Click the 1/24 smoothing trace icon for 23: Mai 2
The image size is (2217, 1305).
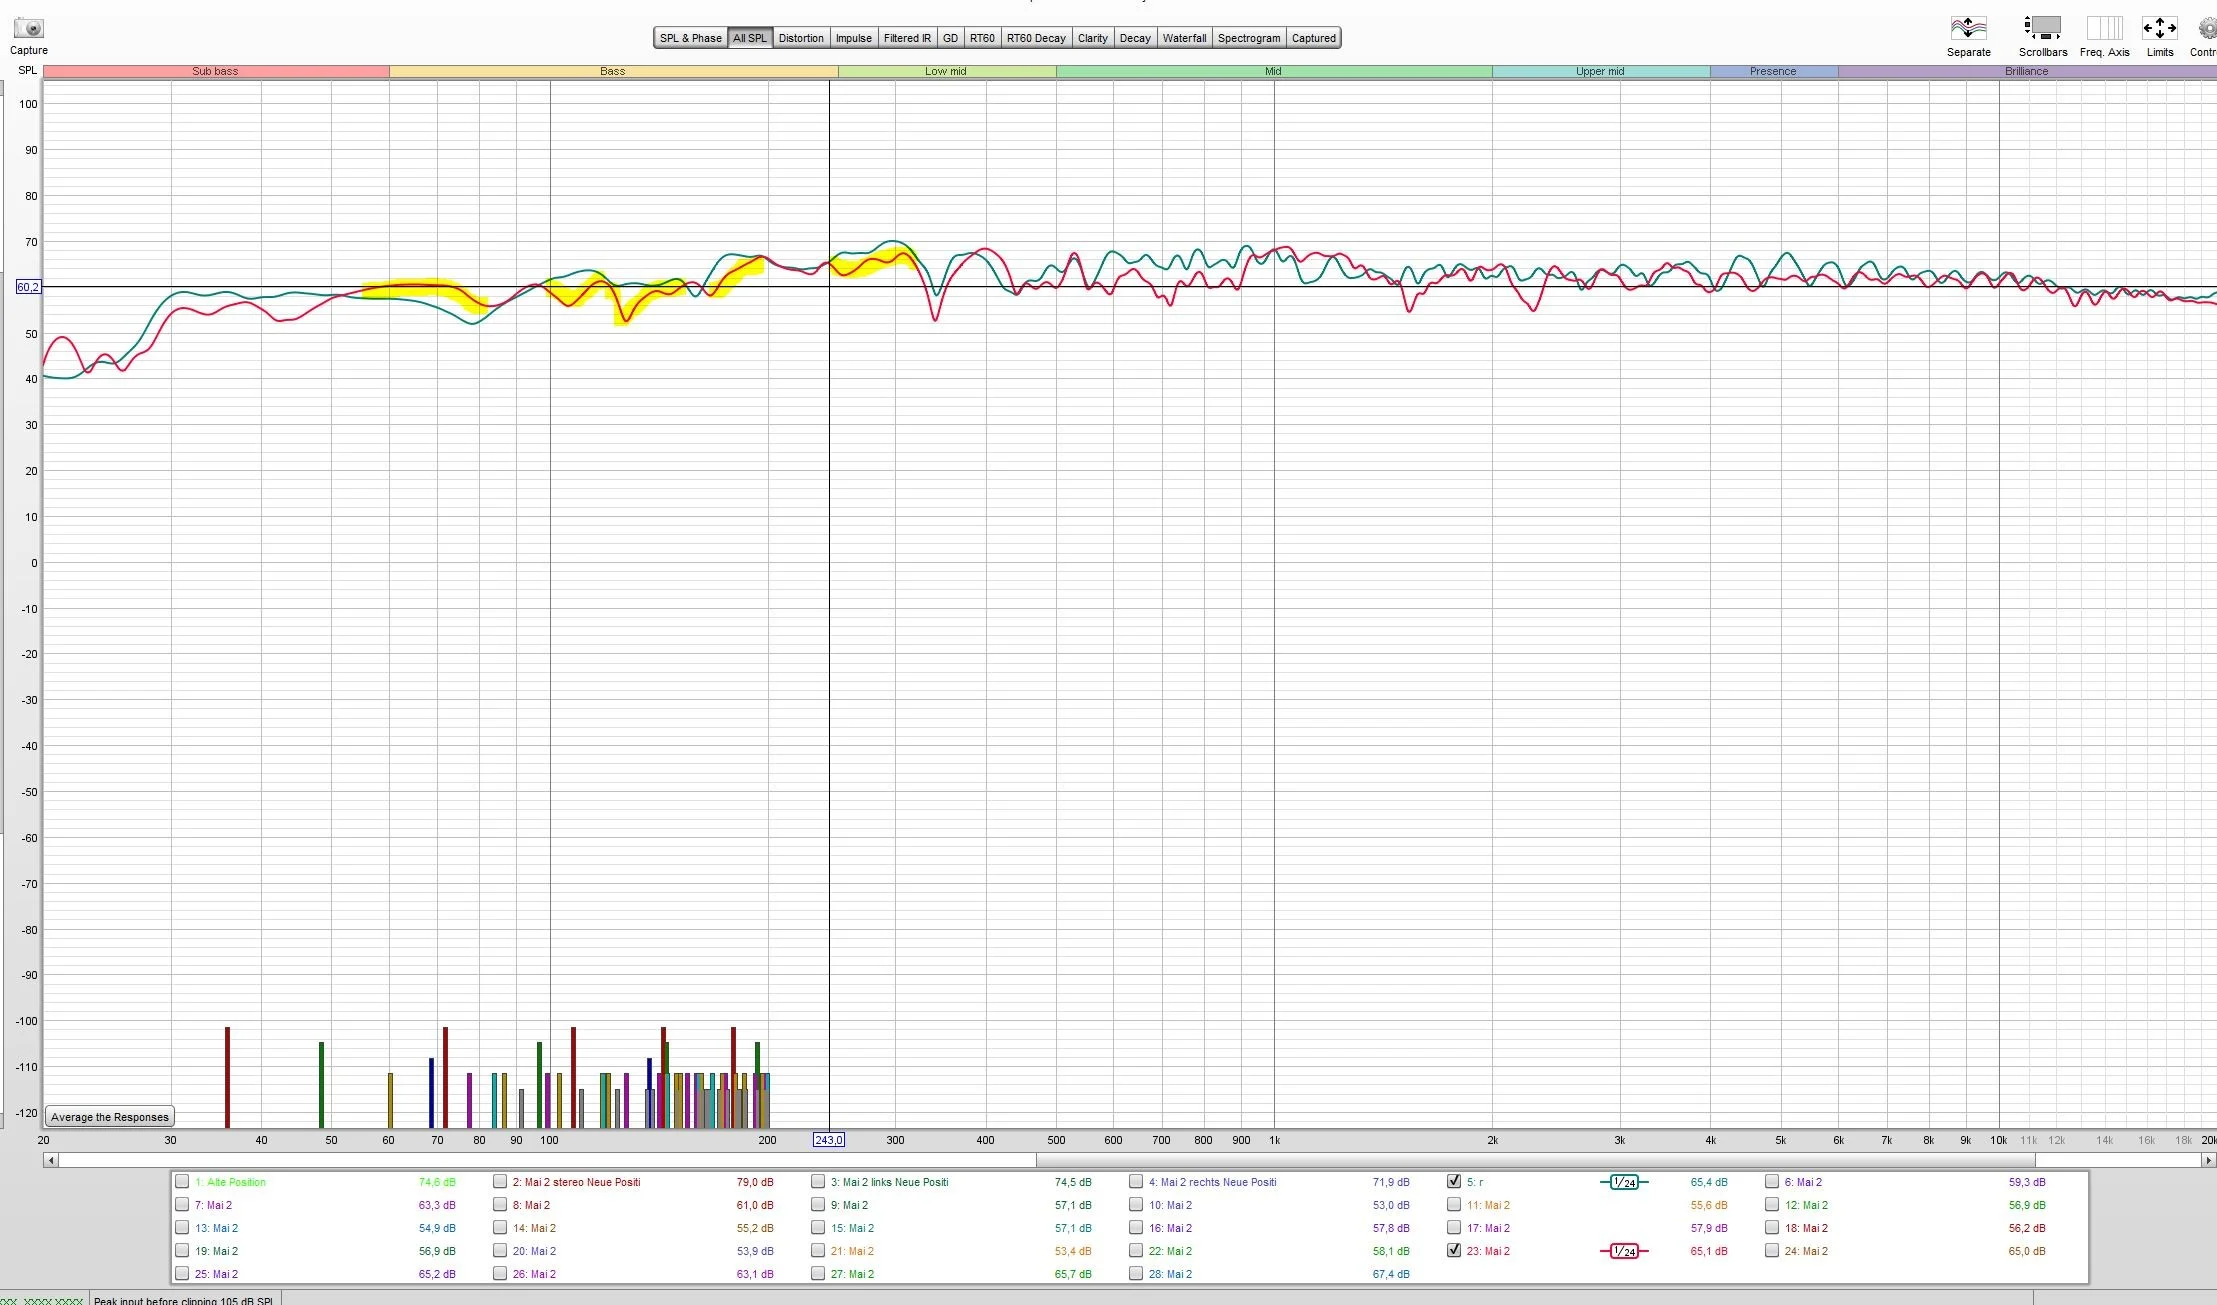(x=1624, y=1251)
